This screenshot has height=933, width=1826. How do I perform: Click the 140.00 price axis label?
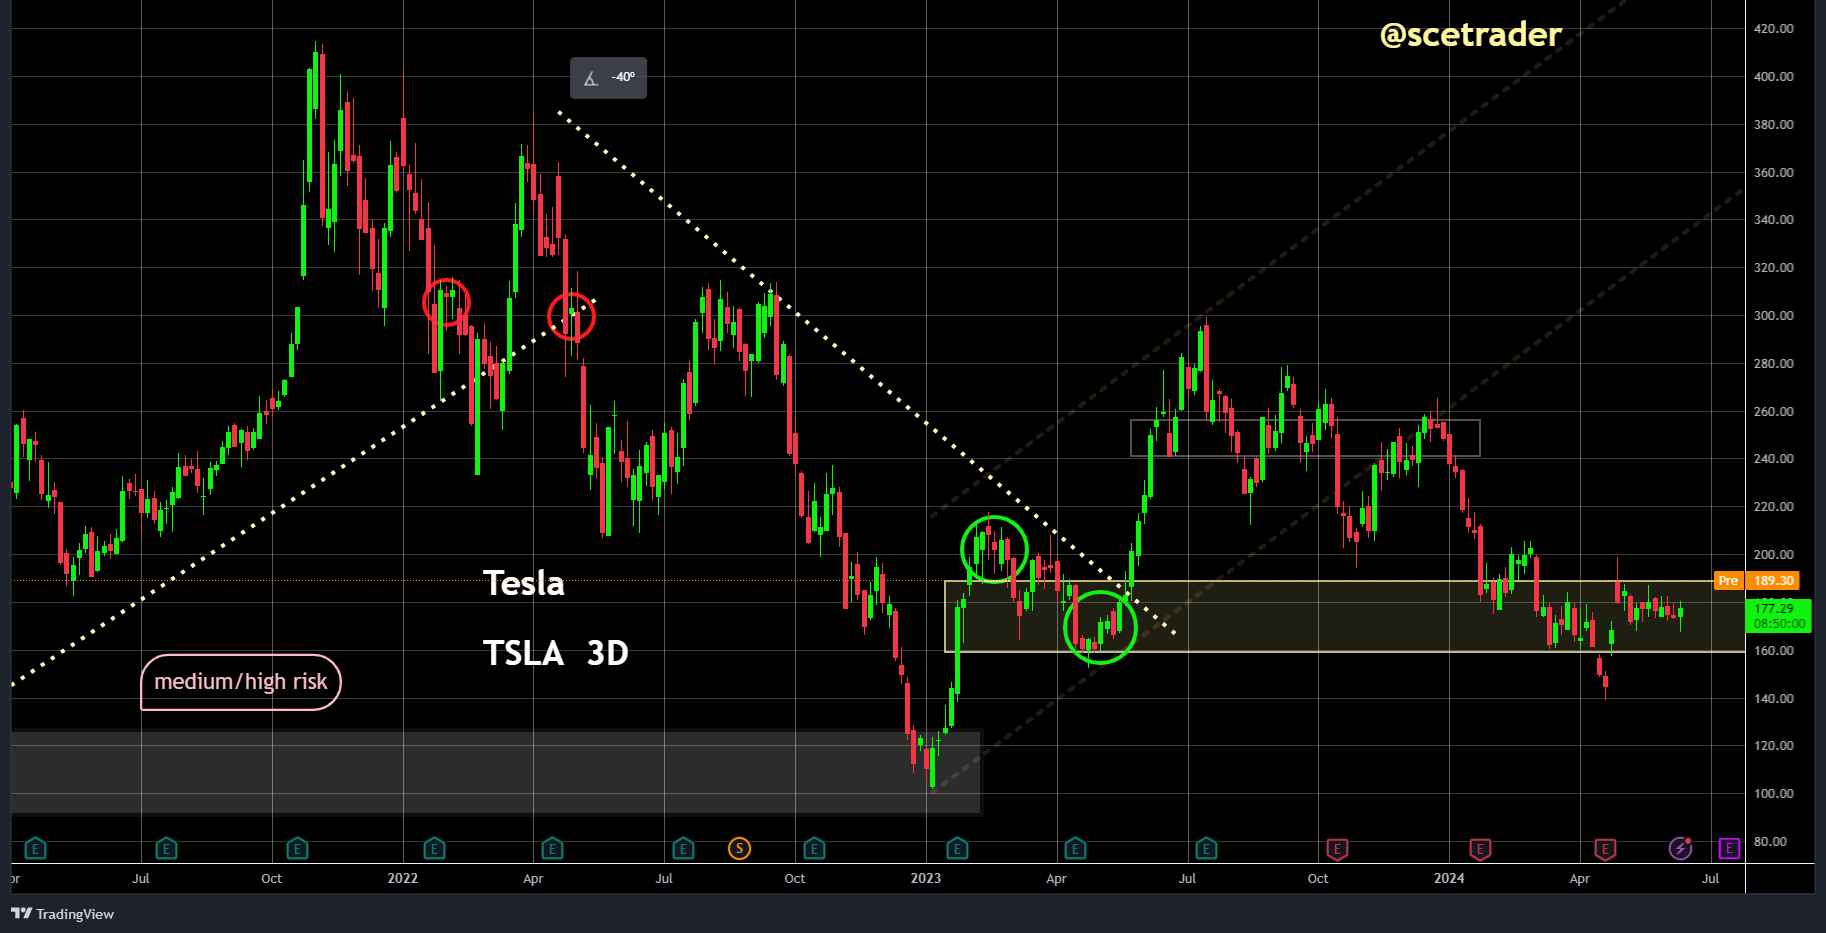(1774, 699)
